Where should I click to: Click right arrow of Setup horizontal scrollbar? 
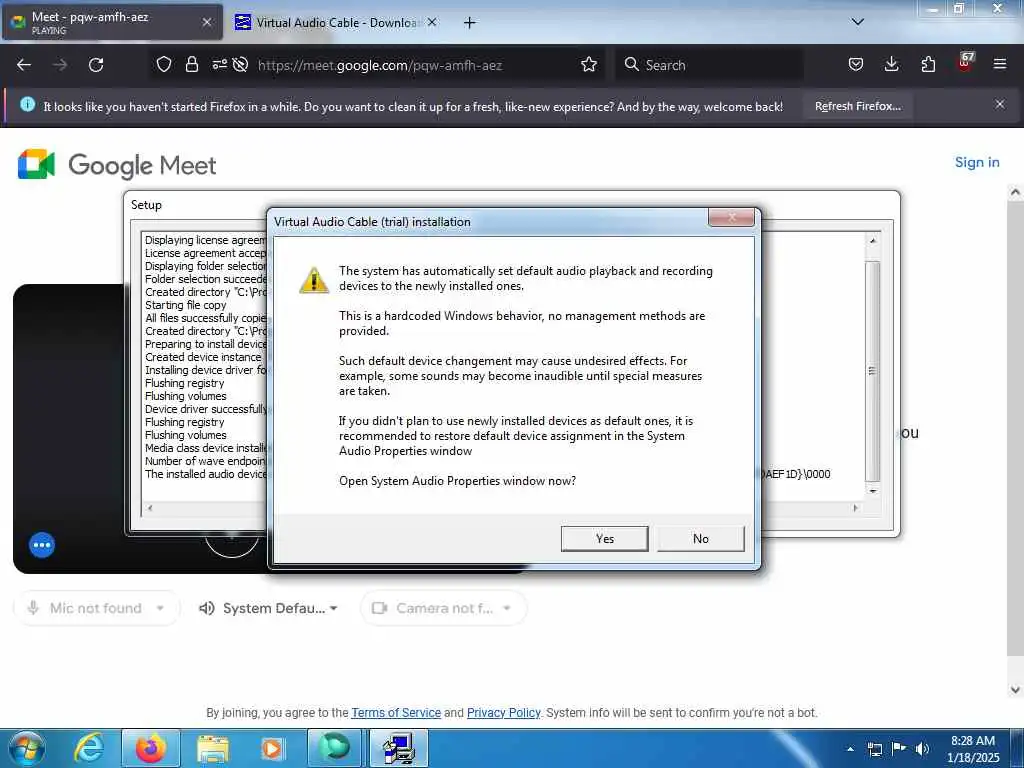point(856,507)
